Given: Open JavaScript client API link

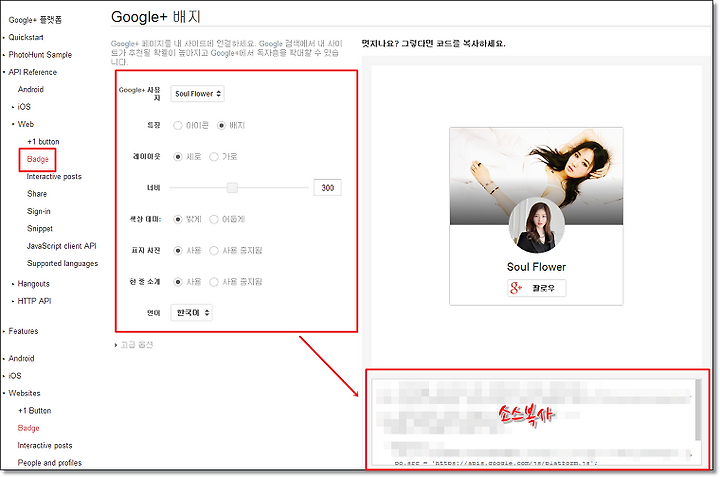Looking at the screenshot, I should (x=62, y=246).
